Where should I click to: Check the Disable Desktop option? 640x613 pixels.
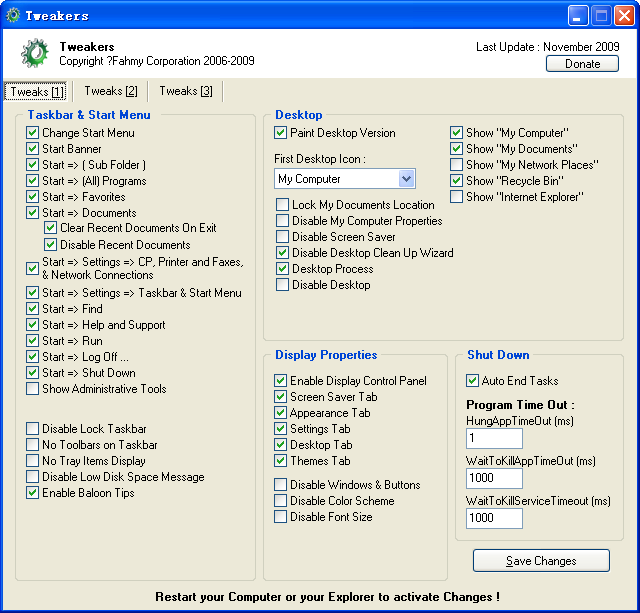pos(282,284)
